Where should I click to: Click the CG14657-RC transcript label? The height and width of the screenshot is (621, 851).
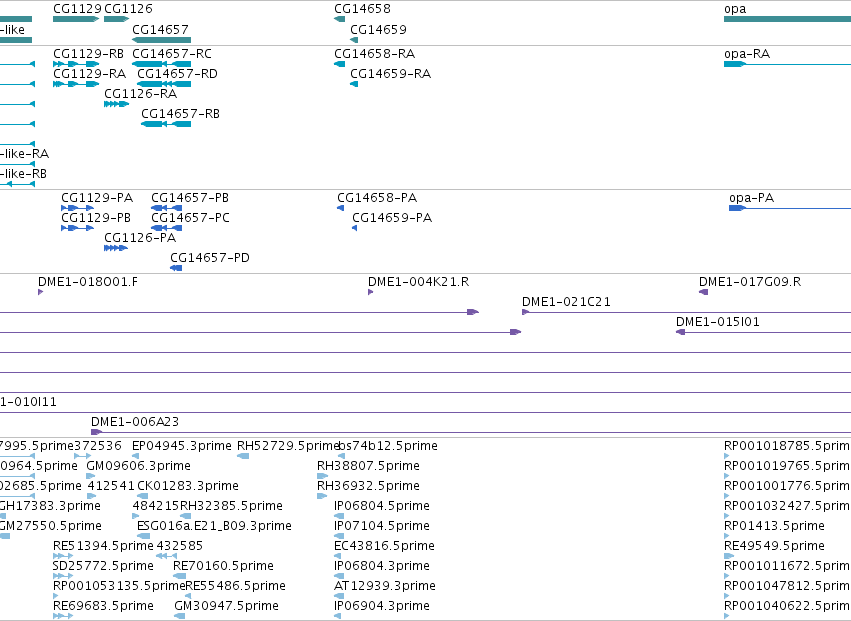[x=172, y=54]
